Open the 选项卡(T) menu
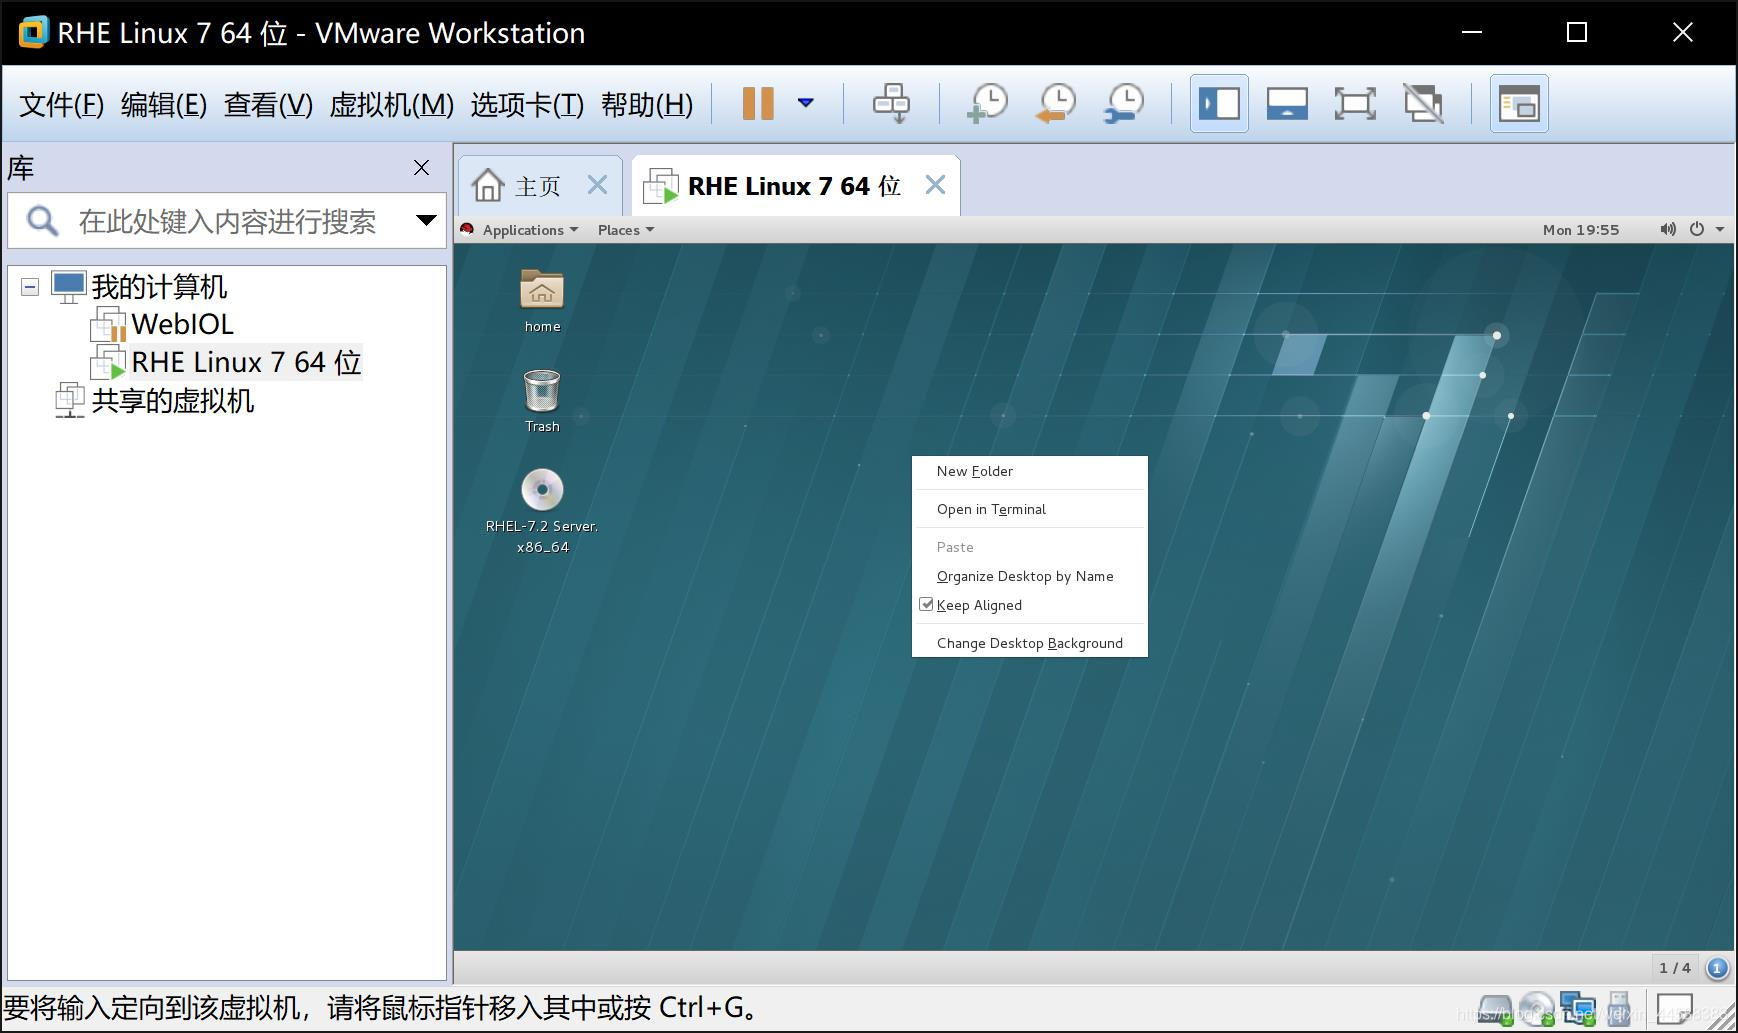This screenshot has height=1033, width=1738. [x=527, y=104]
